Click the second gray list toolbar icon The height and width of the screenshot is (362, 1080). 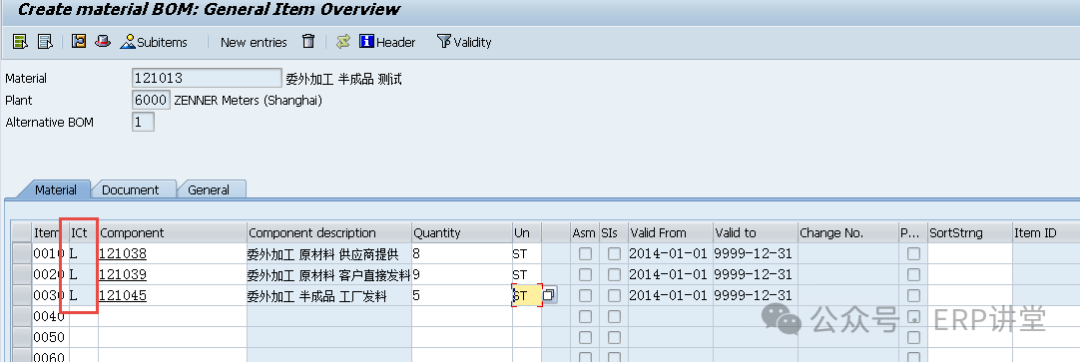(x=45, y=42)
